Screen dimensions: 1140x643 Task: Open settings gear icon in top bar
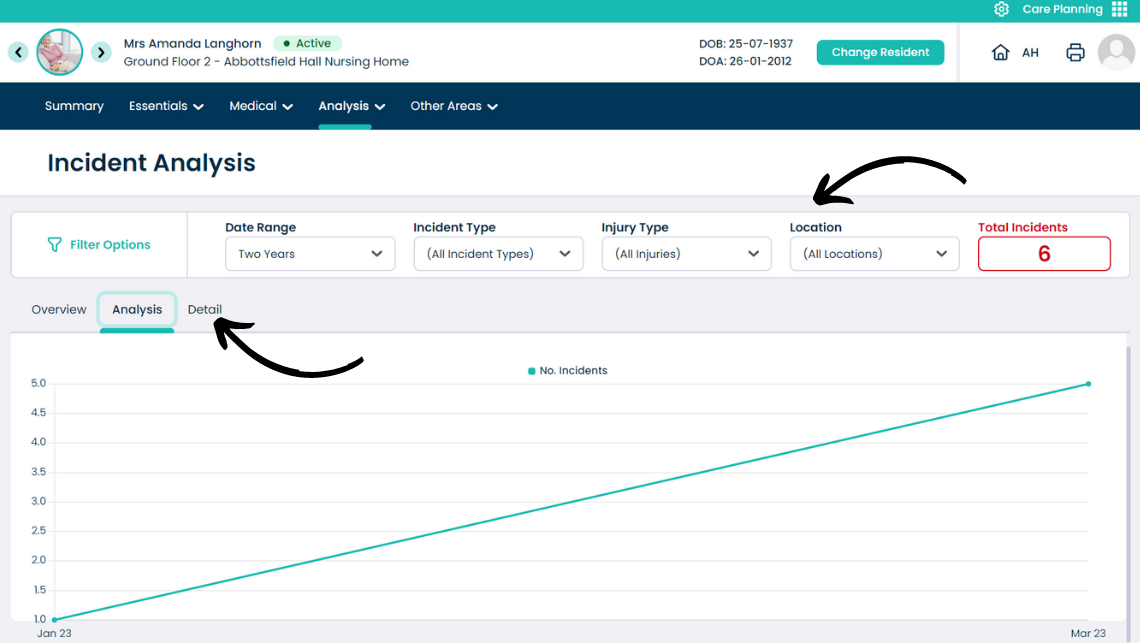(x=1001, y=9)
